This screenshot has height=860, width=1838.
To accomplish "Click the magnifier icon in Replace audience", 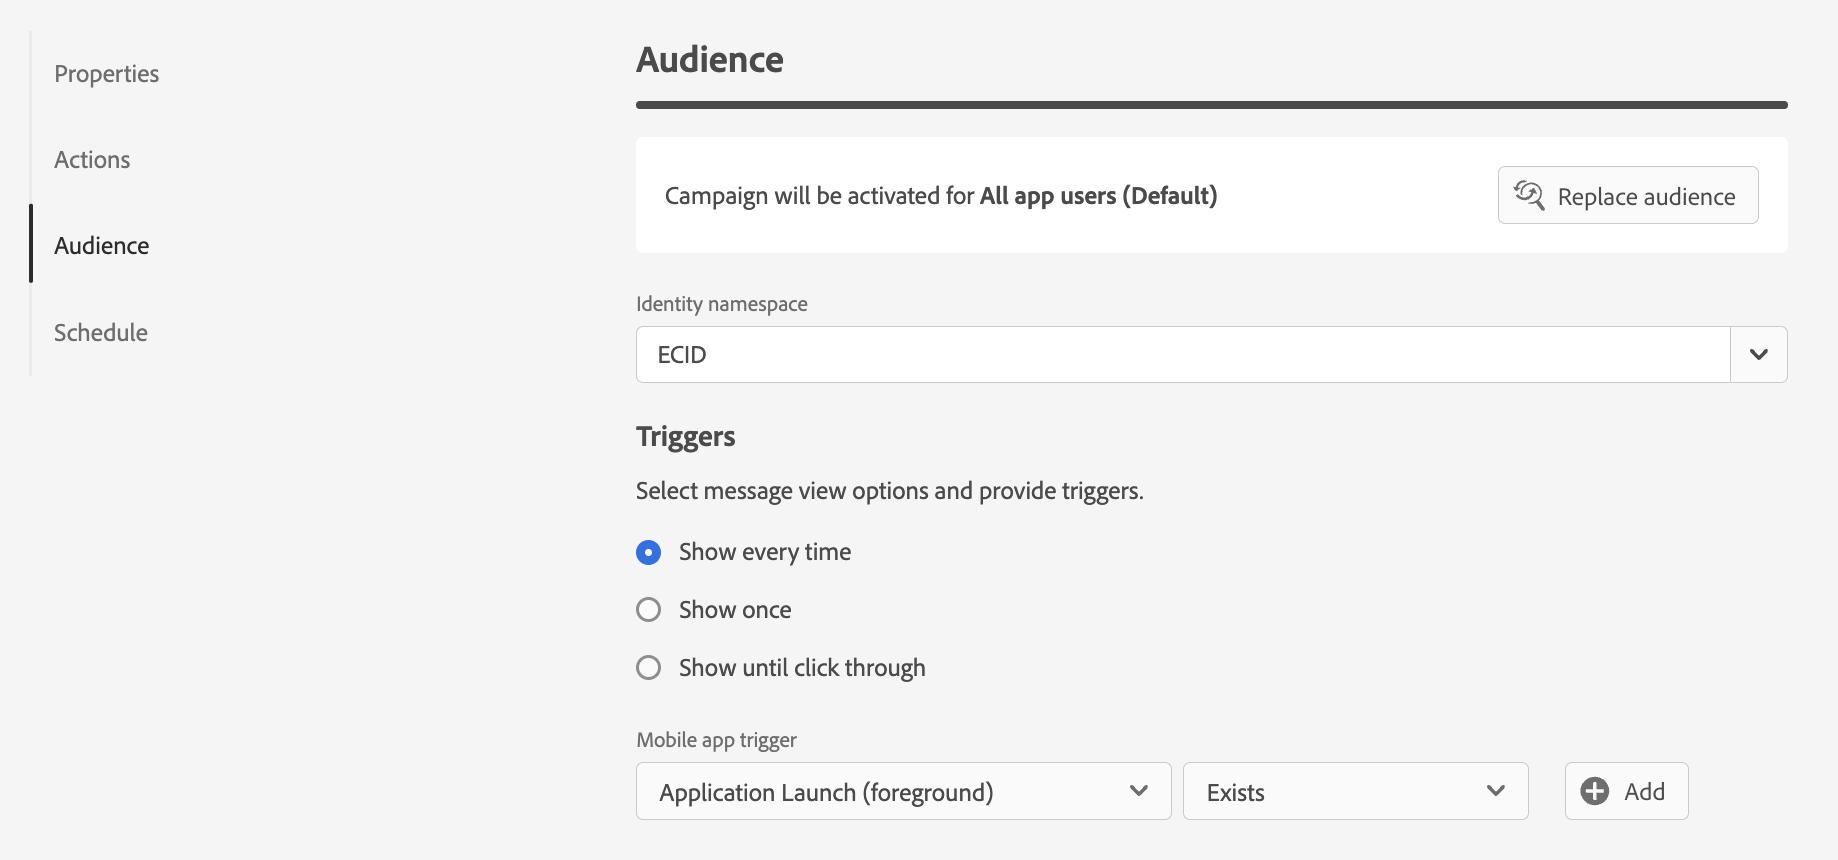I will (1529, 195).
